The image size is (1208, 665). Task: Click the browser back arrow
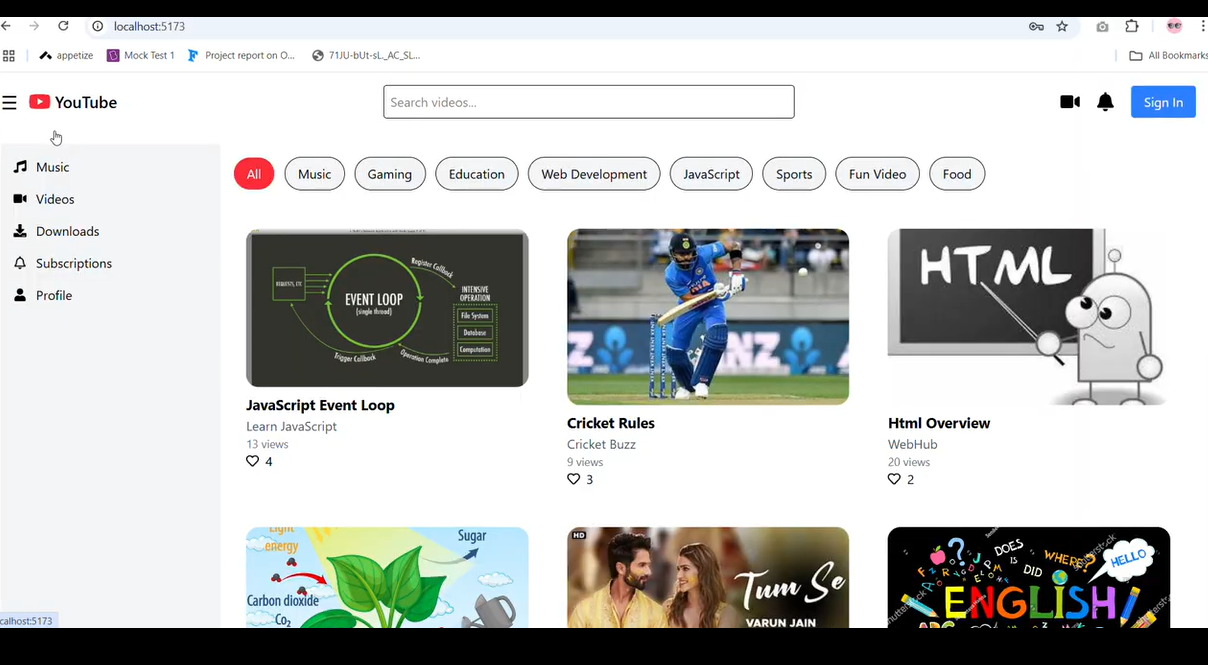click(x=6, y=26)
